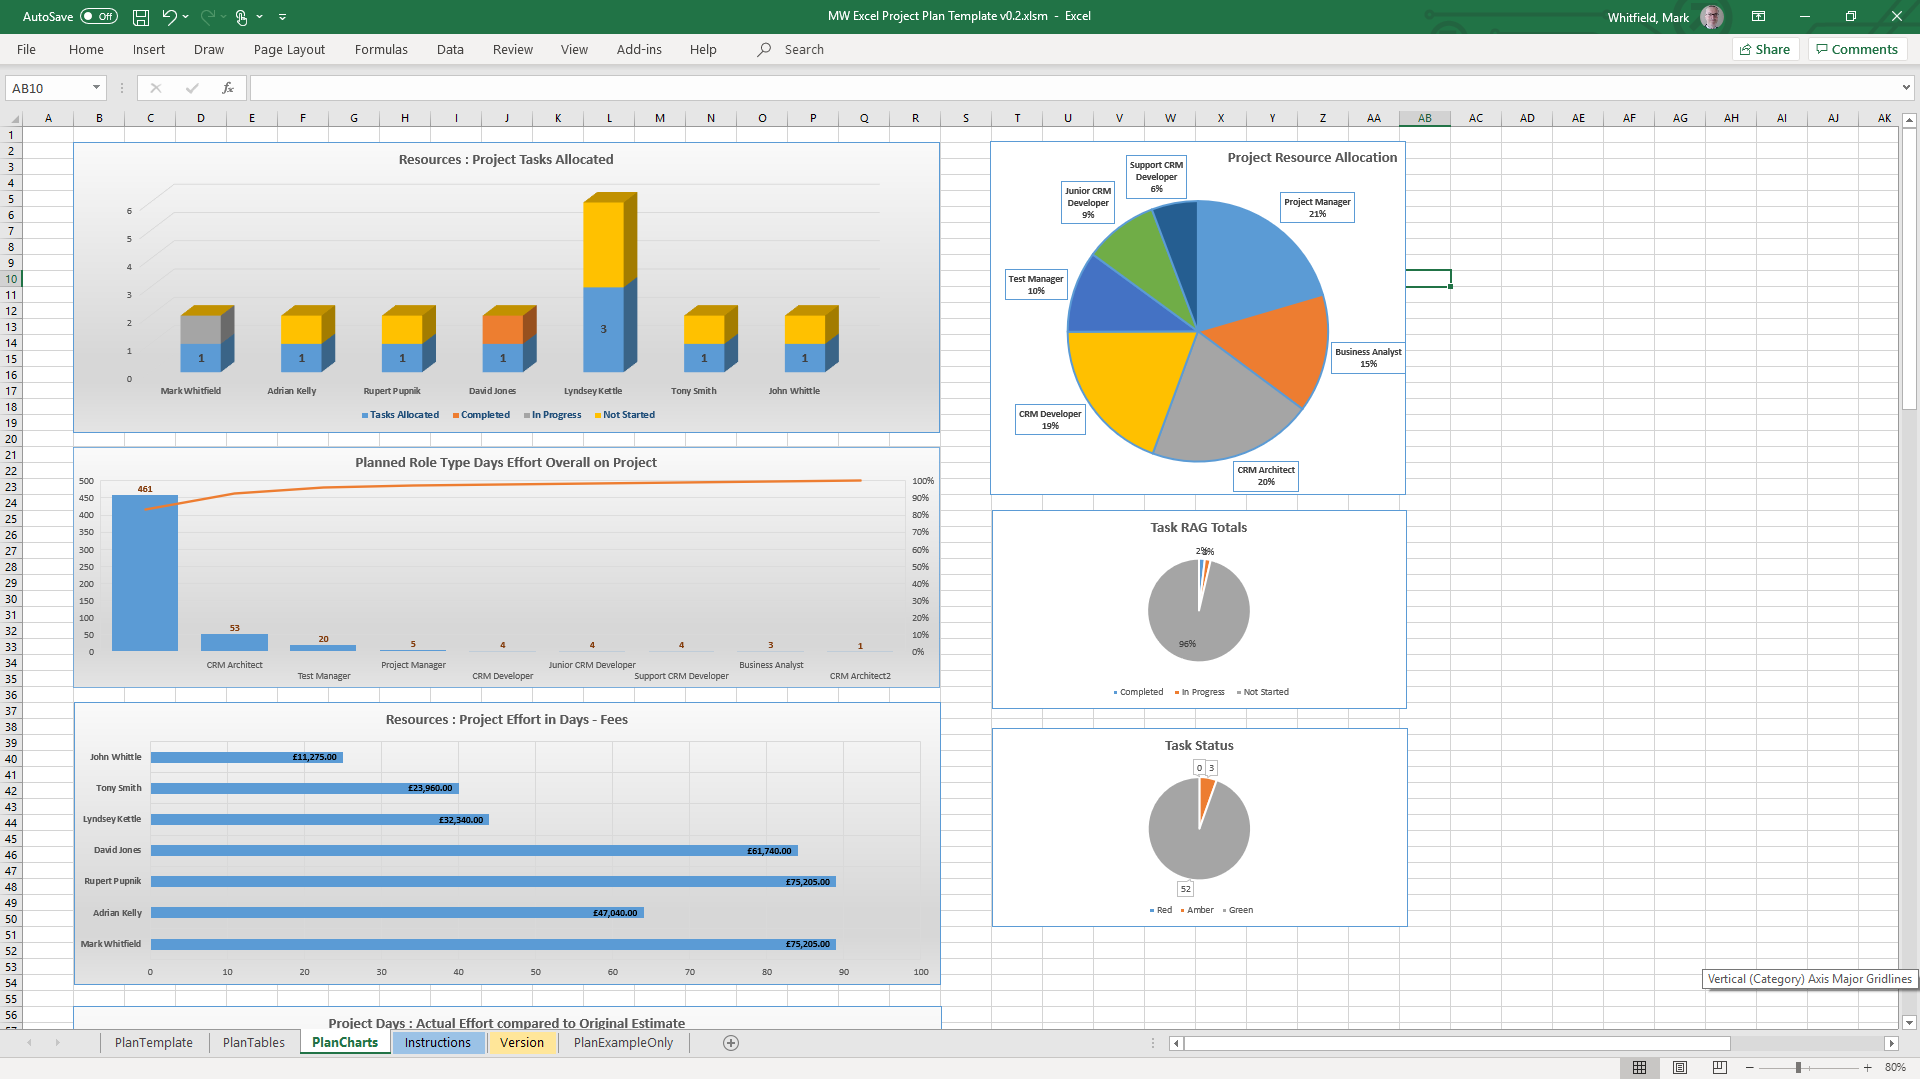The image size is (1920, 1080).
Task: Click the zoom slider handle
Action: pyautogui.click(x=1798, y=1068)
